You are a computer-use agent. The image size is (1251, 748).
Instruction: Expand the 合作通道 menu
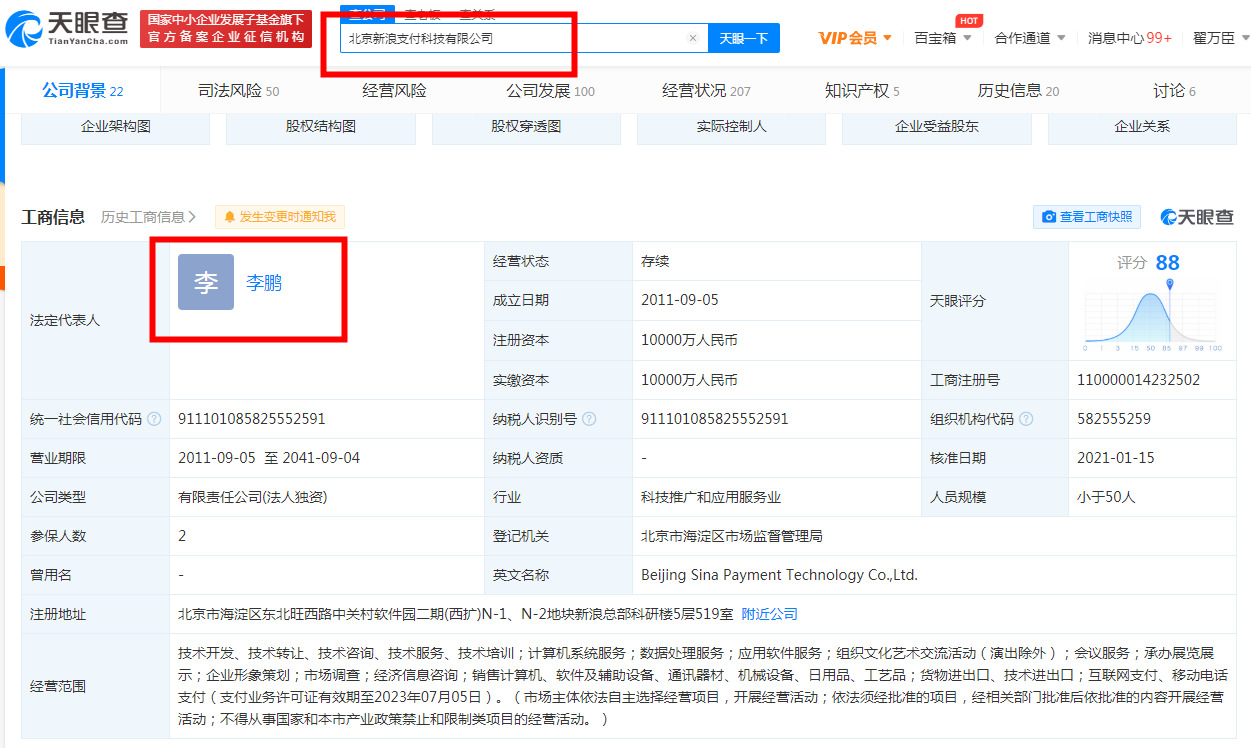click(x=1029, y=38)
